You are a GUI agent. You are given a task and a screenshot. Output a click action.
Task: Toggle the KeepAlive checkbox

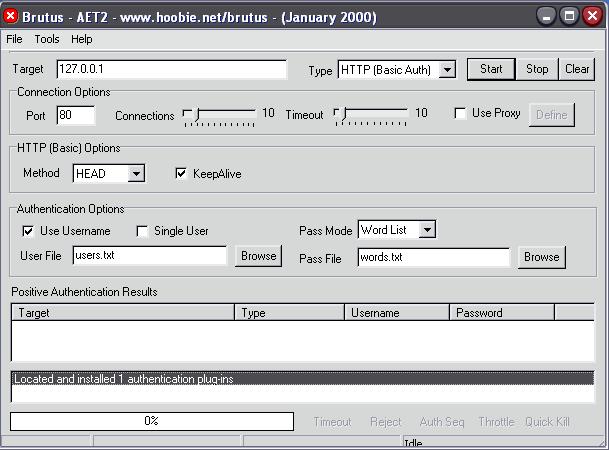(x=181, y=173)
